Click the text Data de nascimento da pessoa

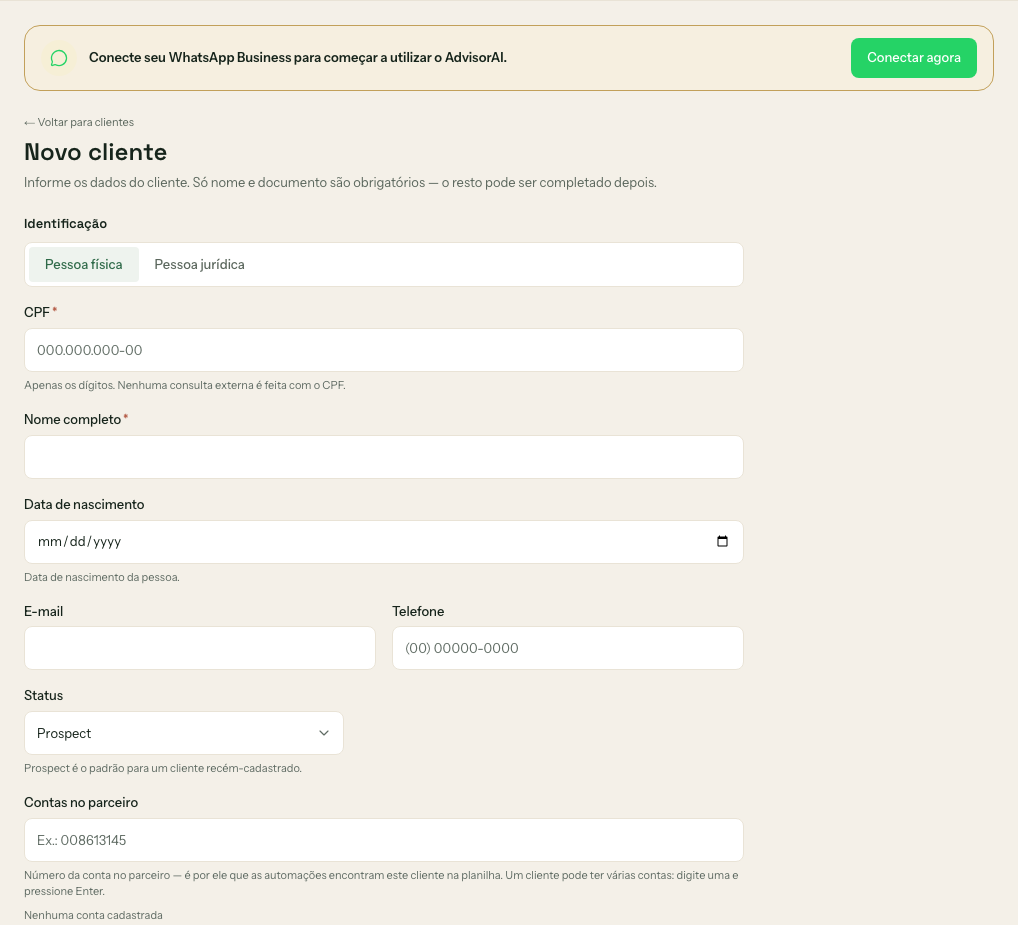tap(102, 577)
